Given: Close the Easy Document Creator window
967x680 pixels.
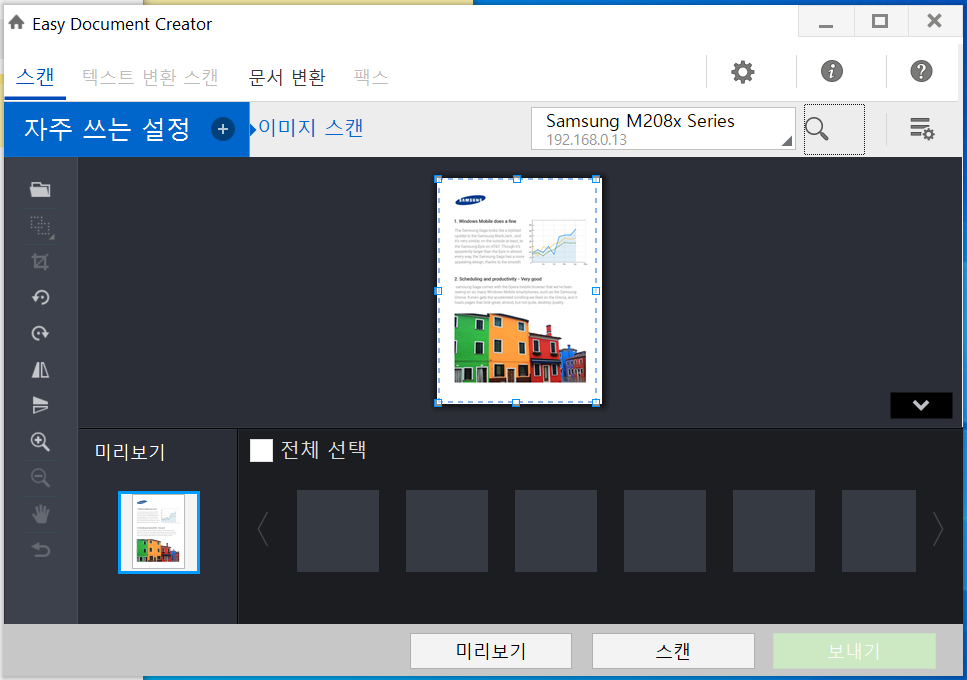Looking at the screenshot, I should tap(934, 22).
